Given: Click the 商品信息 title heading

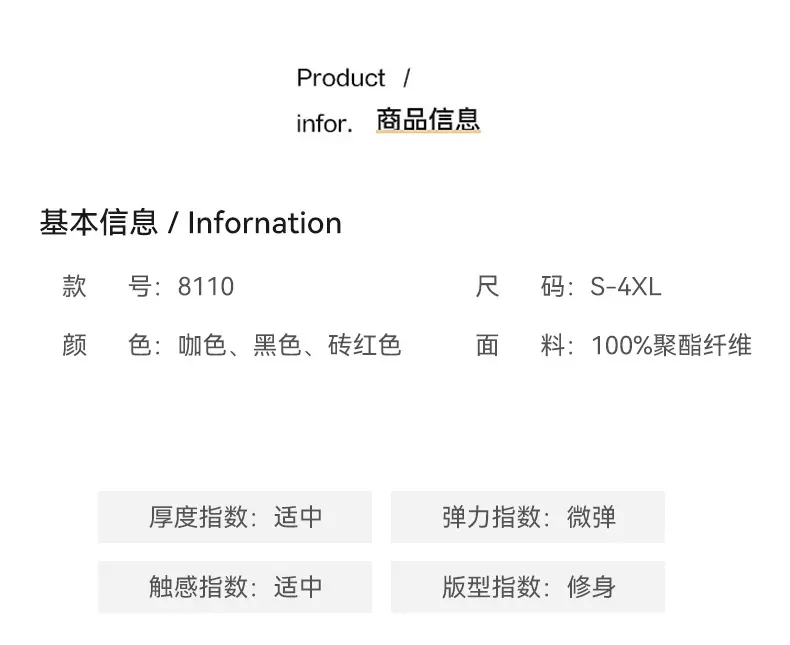Looking at the screenshot, I should coord(428,121).
